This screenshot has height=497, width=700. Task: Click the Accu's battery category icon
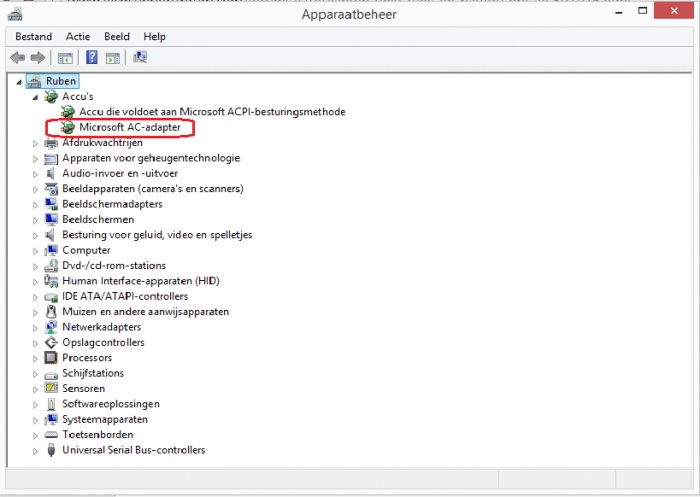[51, 96]
